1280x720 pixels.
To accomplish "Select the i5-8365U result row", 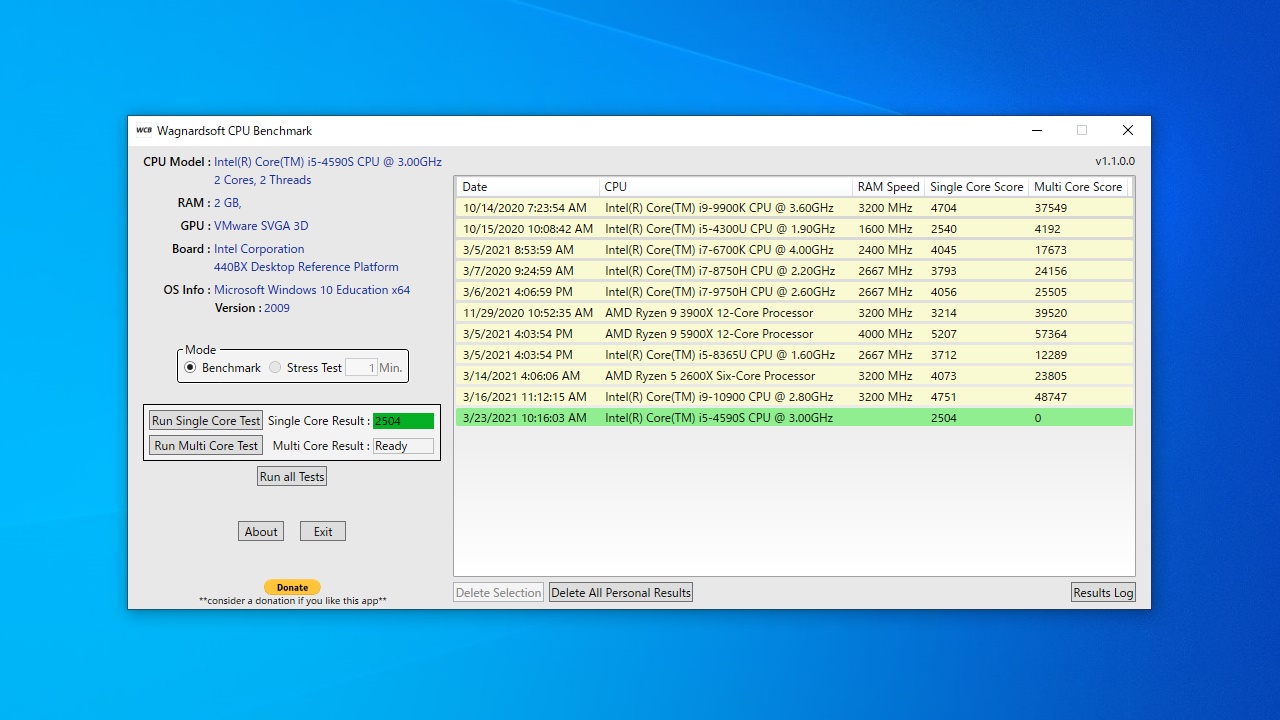I will [x=794, y=355].
